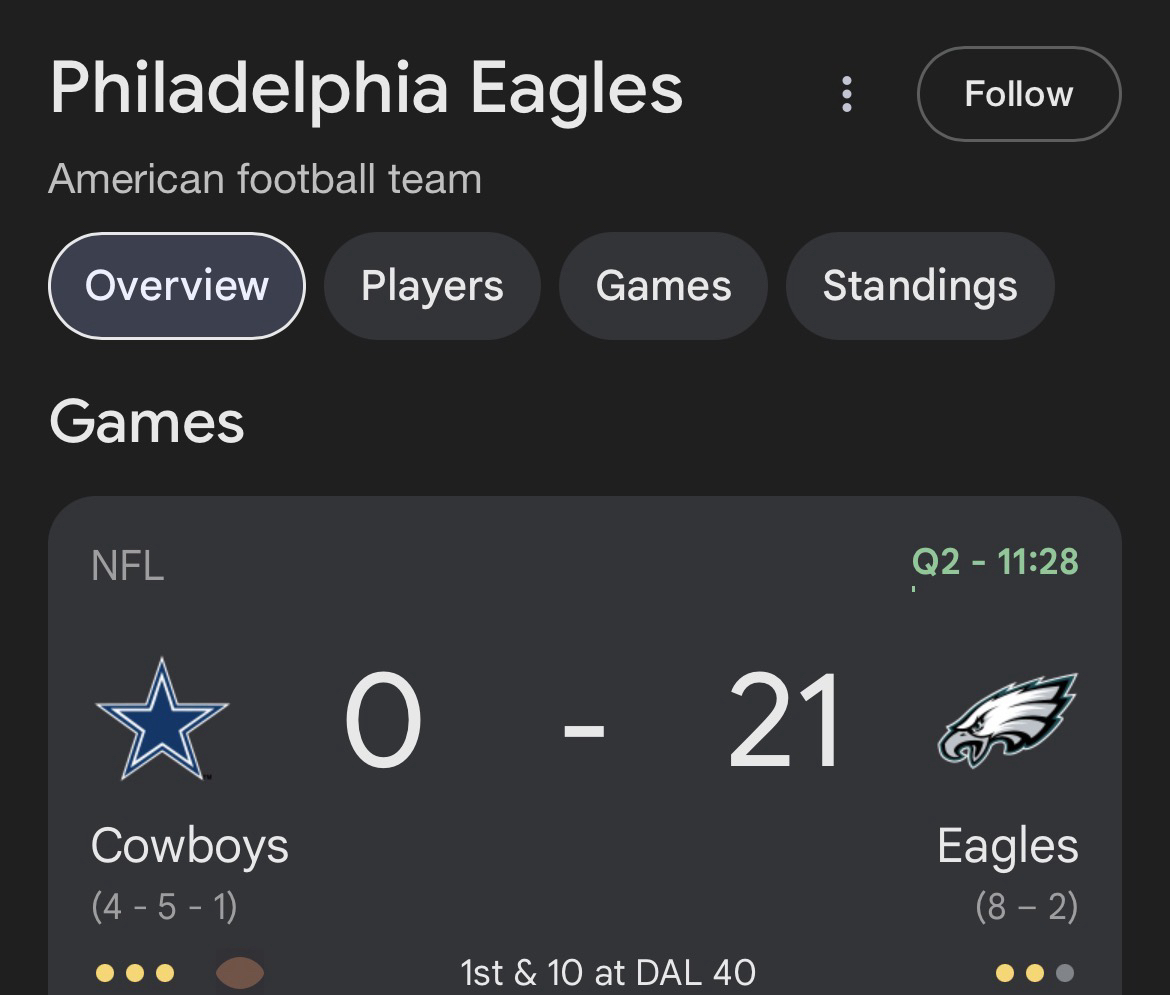Click the Eagles timeout dots indicator
This screenshot has width=1170, height=995.
(x=1035, y=973)
